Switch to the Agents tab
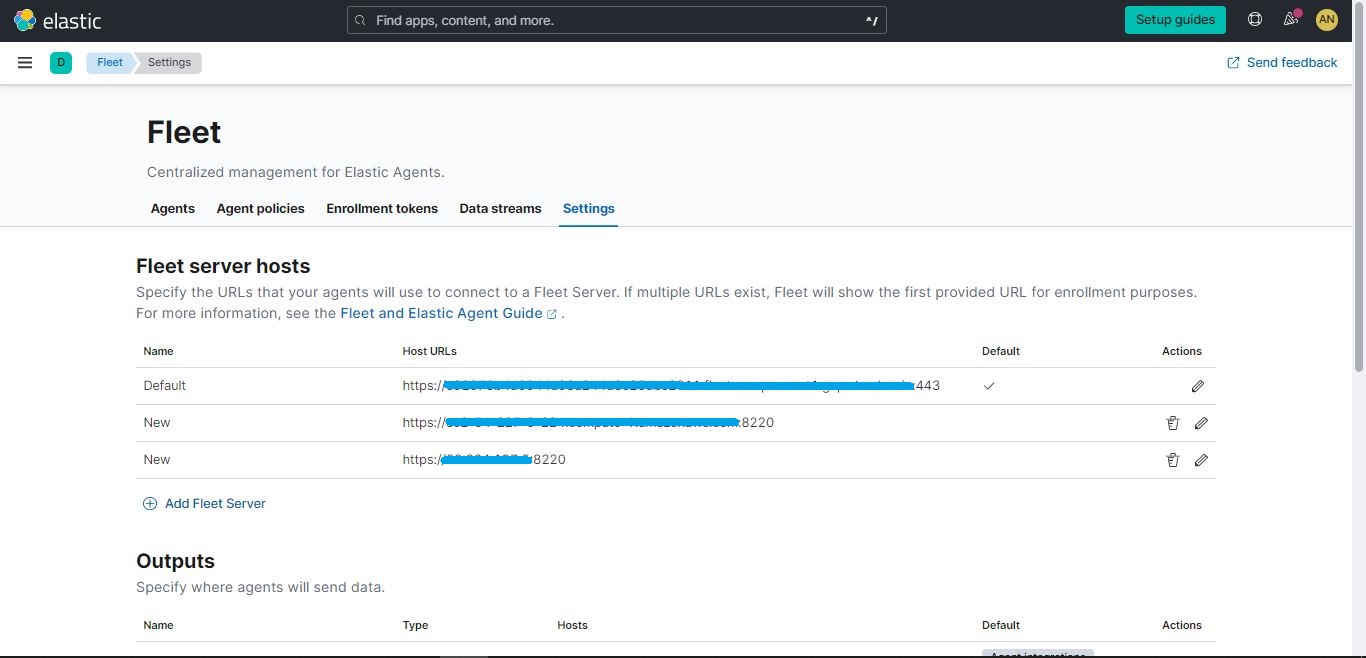 [x=173, y=208]
